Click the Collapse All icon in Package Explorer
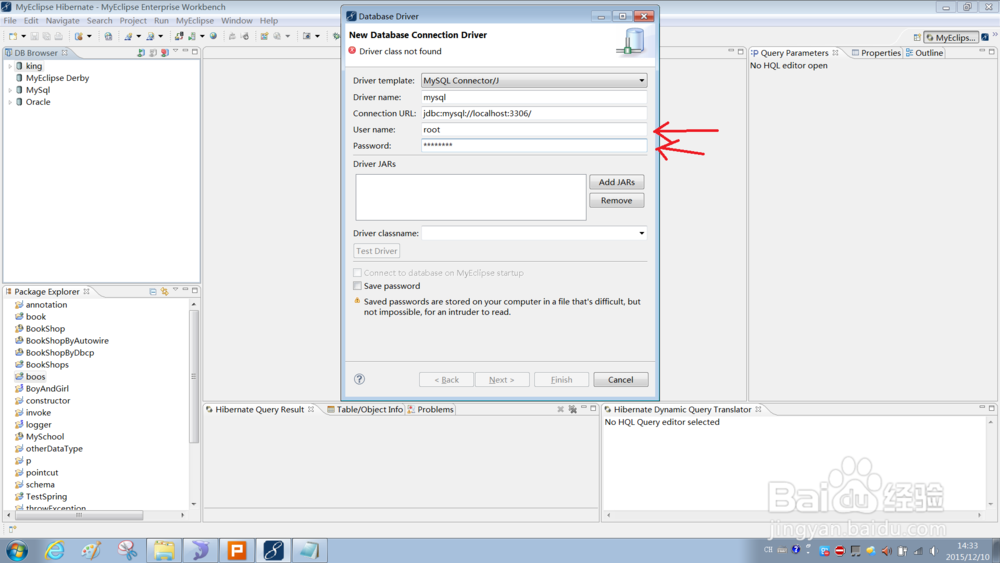 tap(153, 291)
